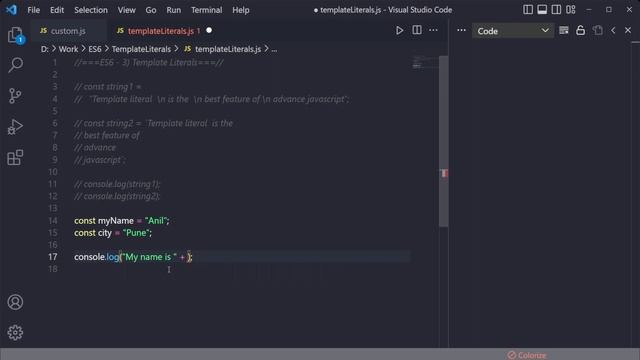This screenshot has height=360, width=640.
Task: Select the Code output channel dropdown
Action: coord(513,31)
